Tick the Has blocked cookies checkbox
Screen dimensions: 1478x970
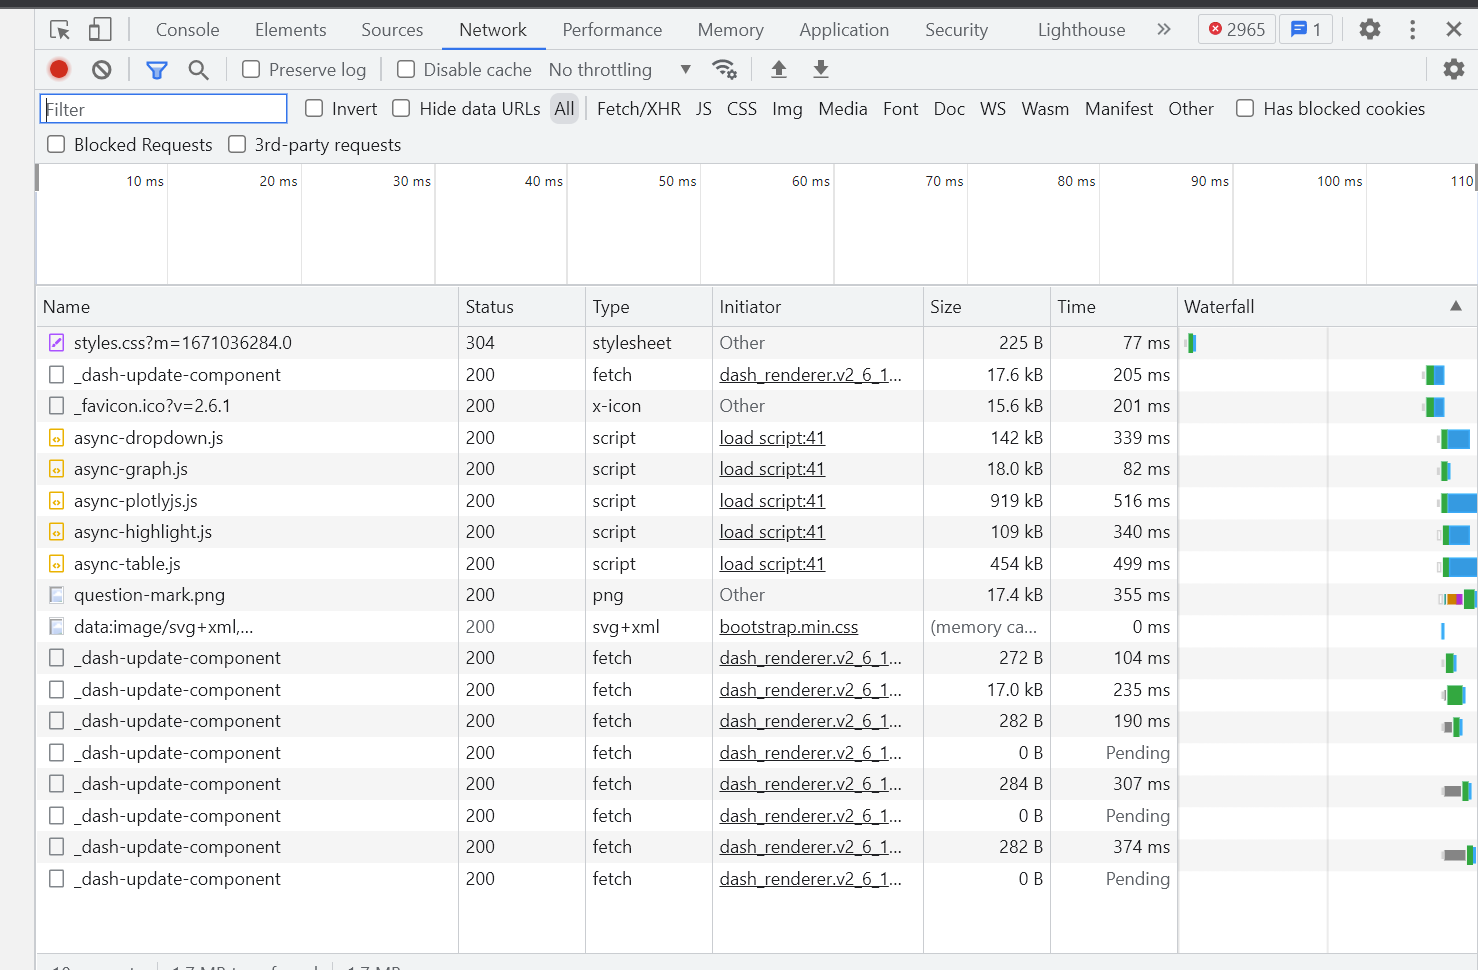coord(1245,109)
